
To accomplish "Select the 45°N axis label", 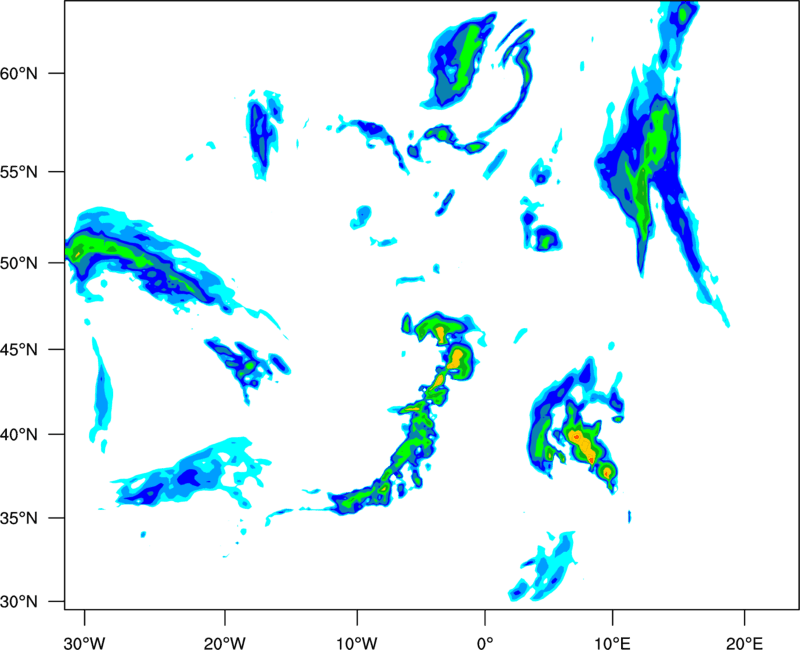I will click(19, 349).
